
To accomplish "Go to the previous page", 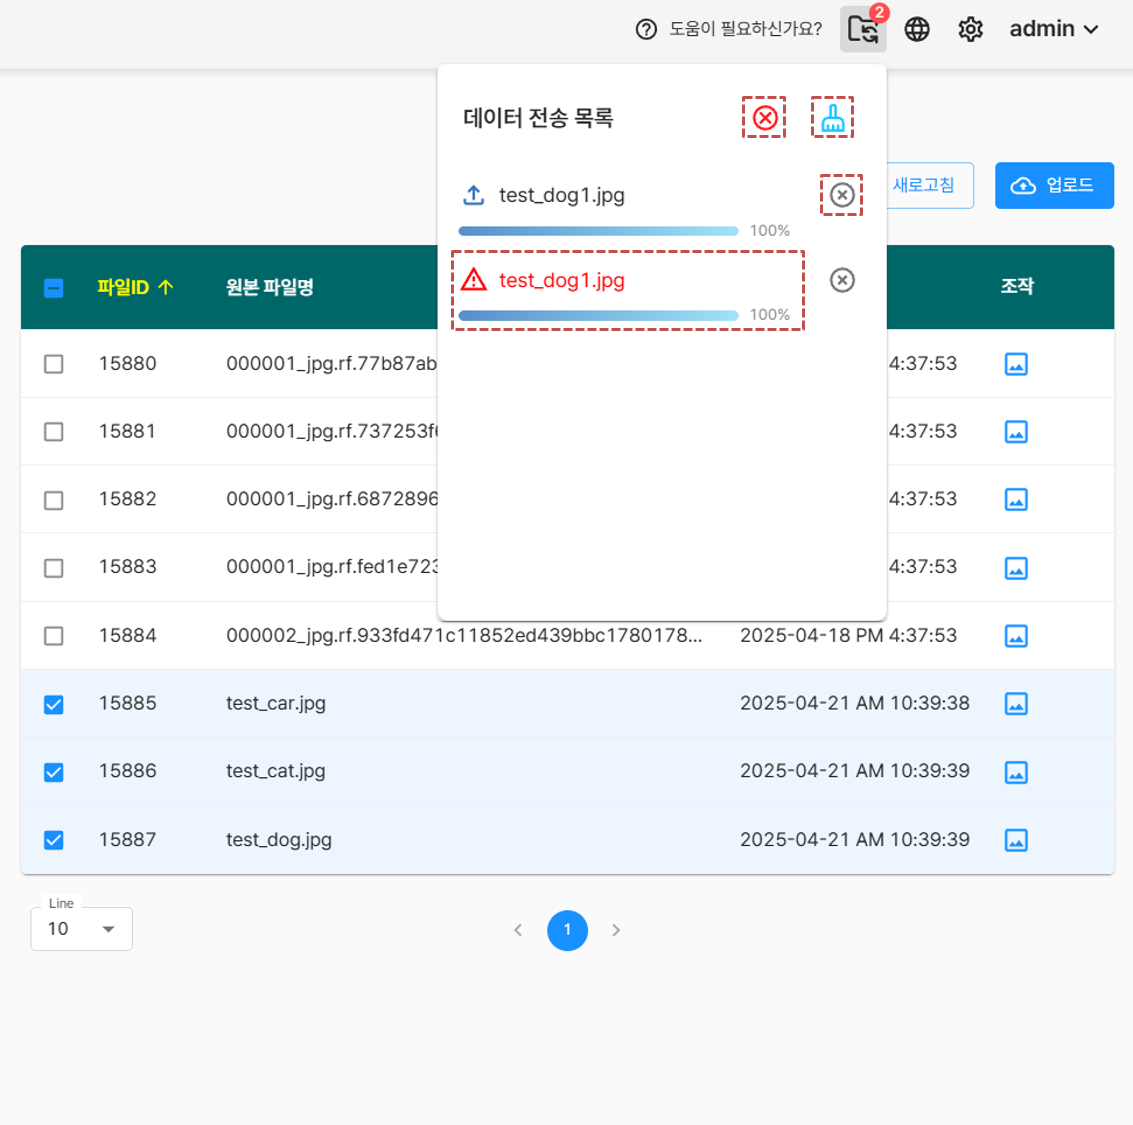I will pos(518,931).
